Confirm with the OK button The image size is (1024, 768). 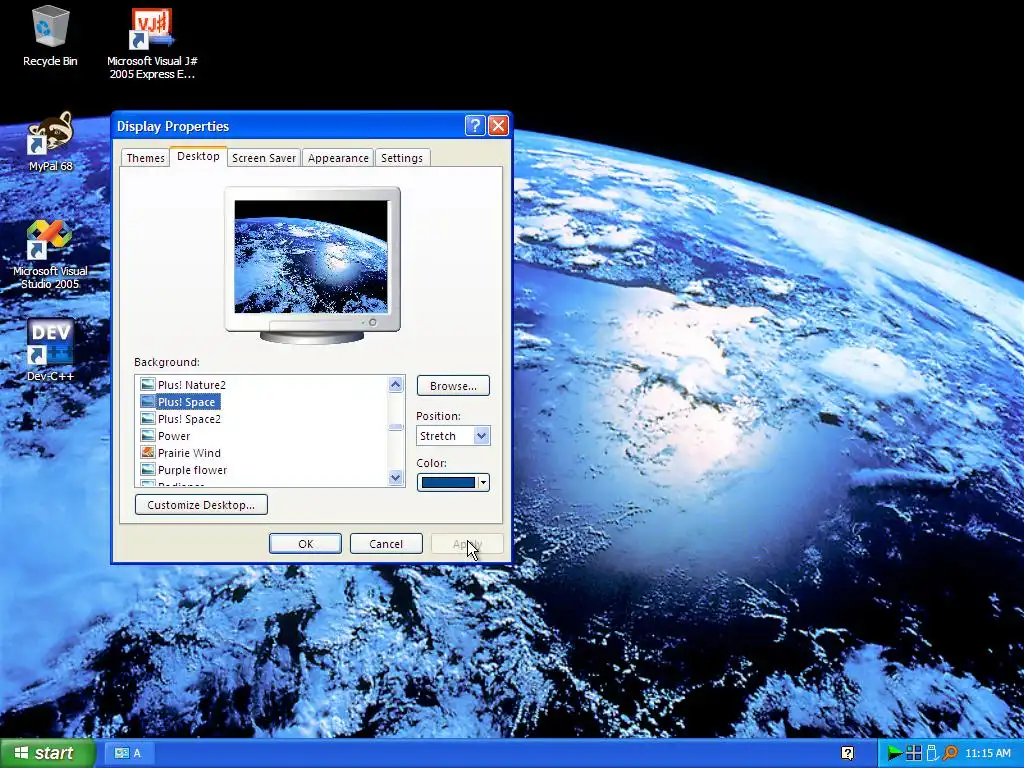(x=305, y=543)
